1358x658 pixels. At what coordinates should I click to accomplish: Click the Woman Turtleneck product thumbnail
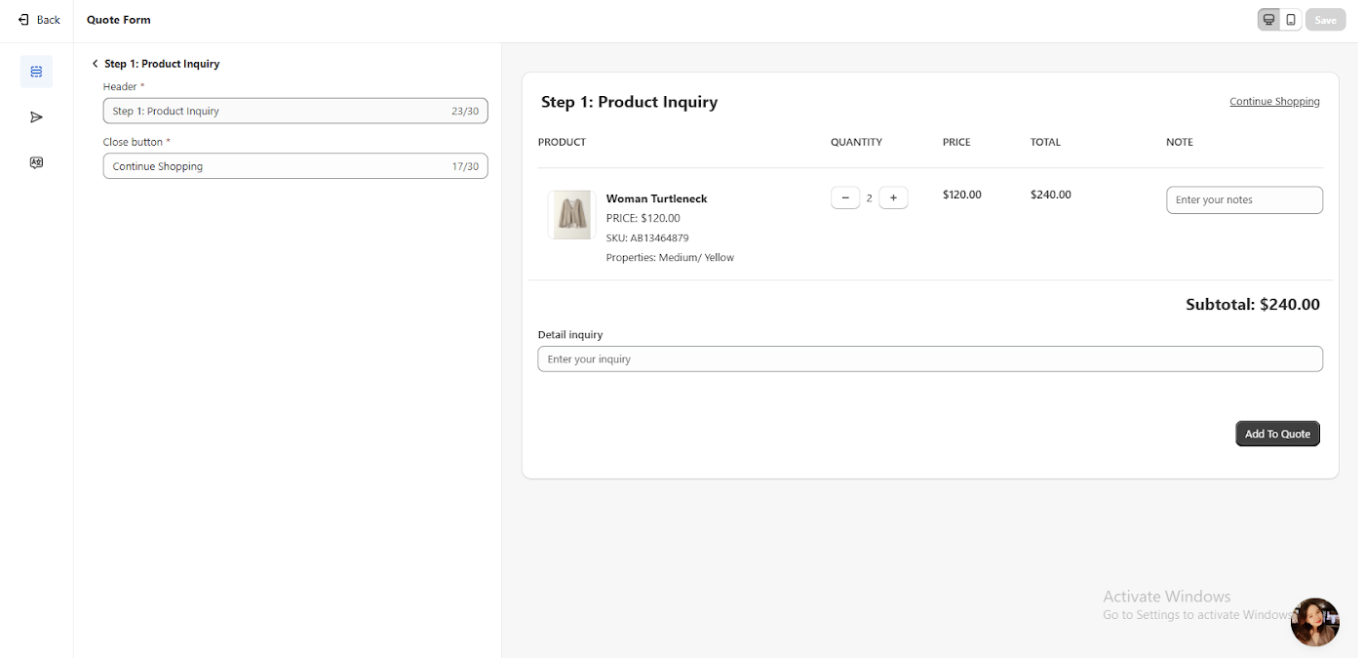coord(571,214)
